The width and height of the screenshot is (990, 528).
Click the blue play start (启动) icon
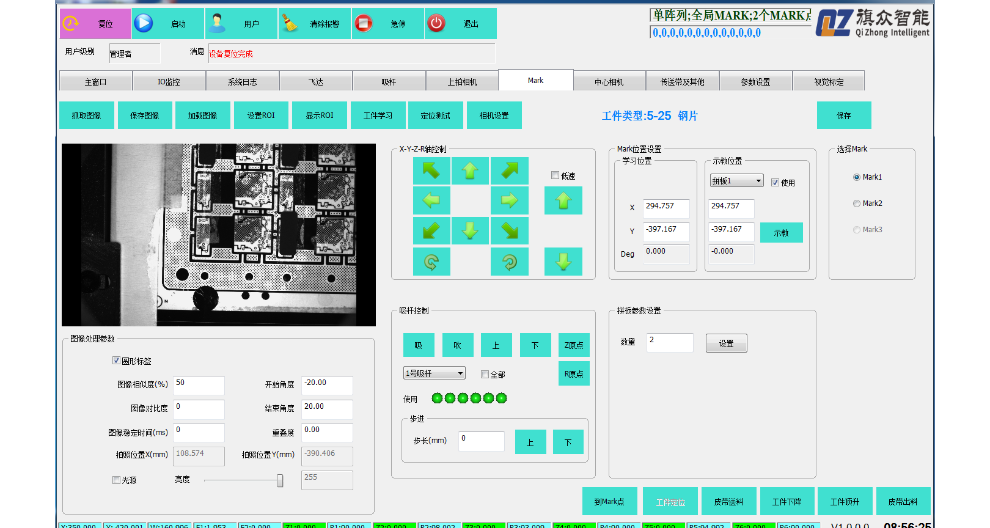144,23
